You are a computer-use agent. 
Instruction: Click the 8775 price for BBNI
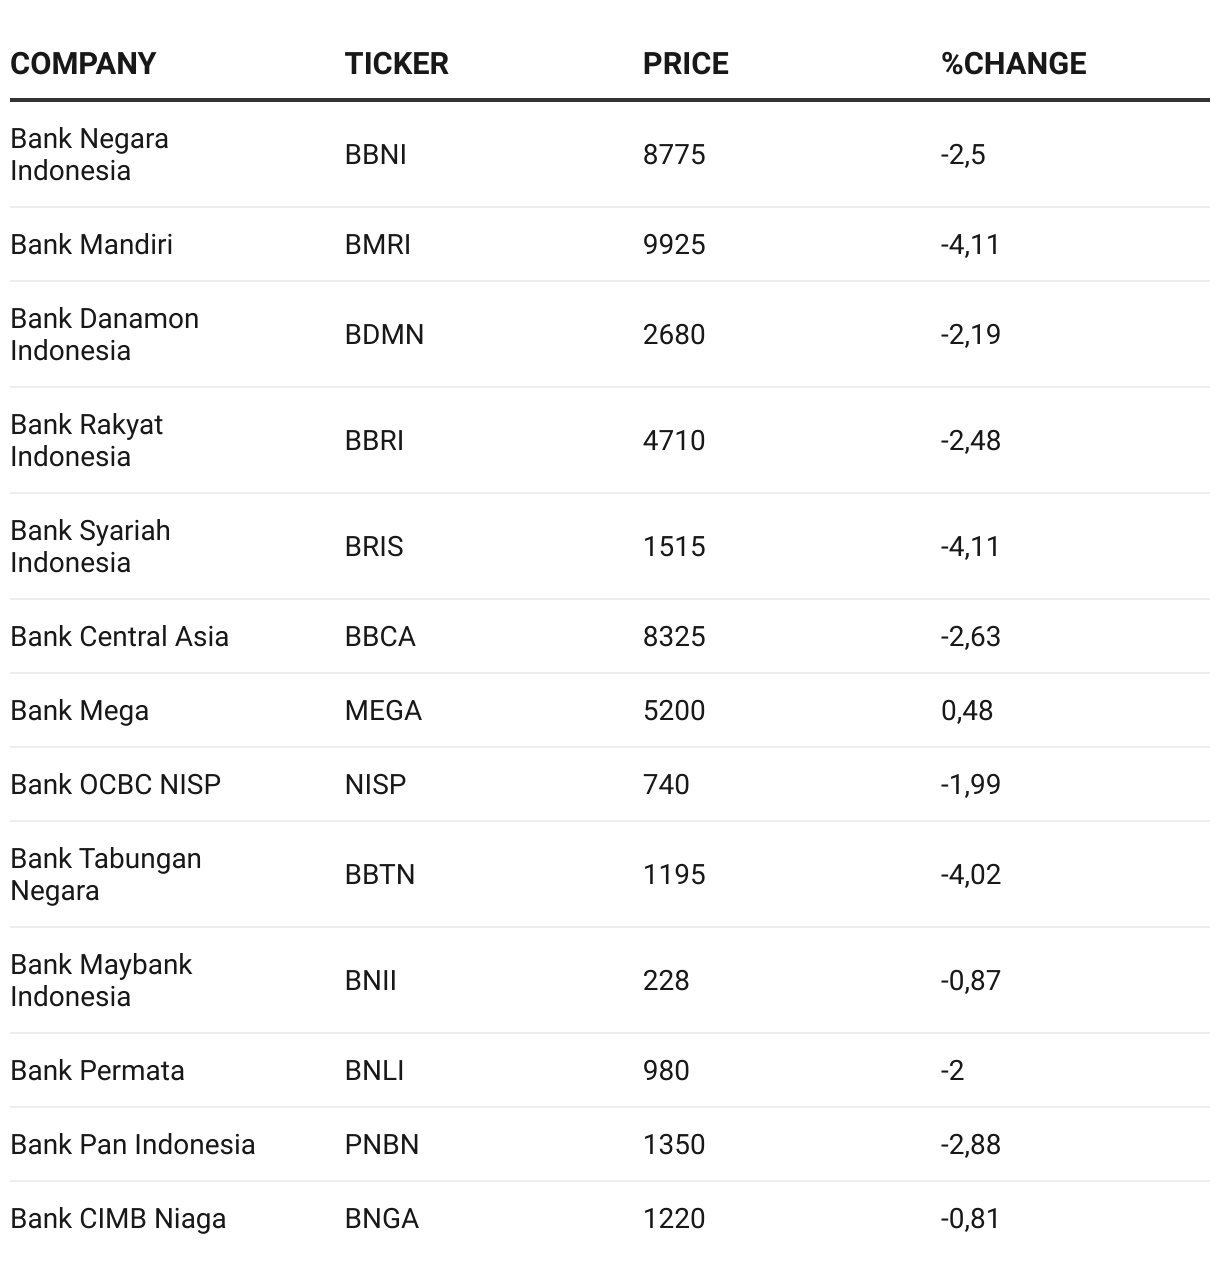pyautogui.click(x=674, y=154)
